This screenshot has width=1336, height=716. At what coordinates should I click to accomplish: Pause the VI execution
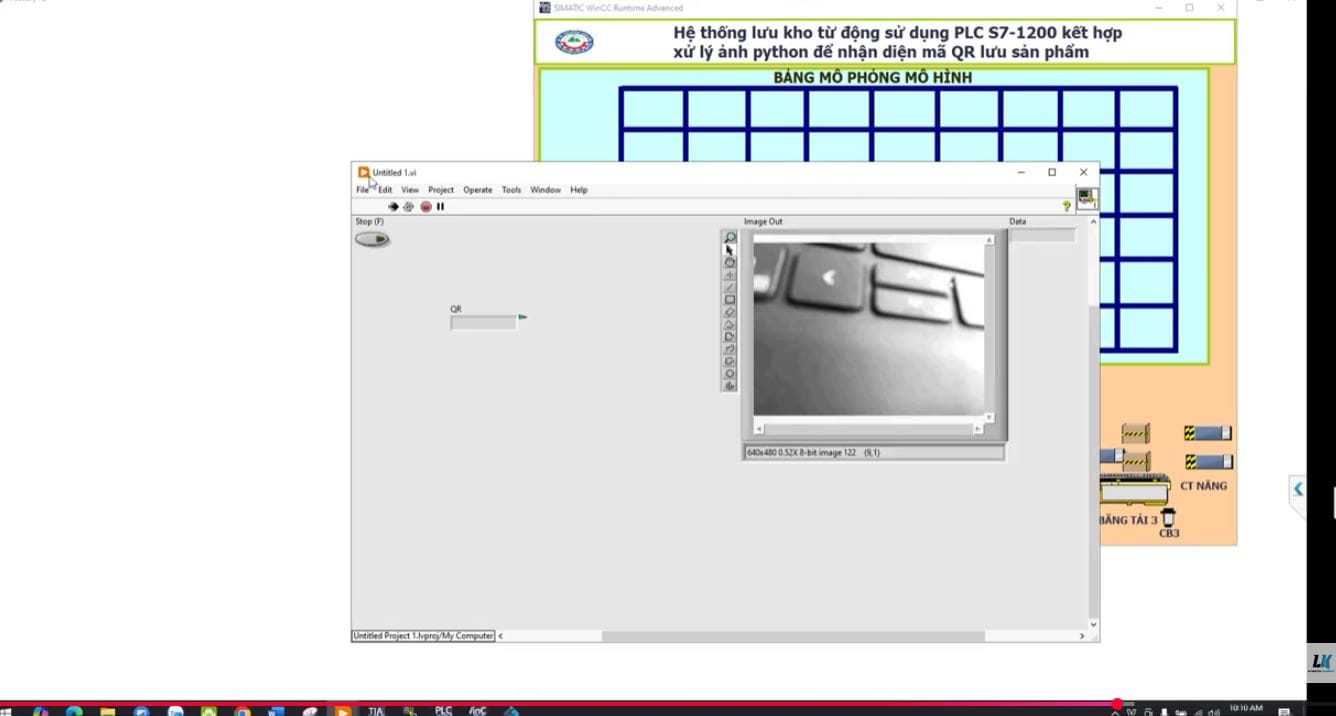tap(440, 207)
